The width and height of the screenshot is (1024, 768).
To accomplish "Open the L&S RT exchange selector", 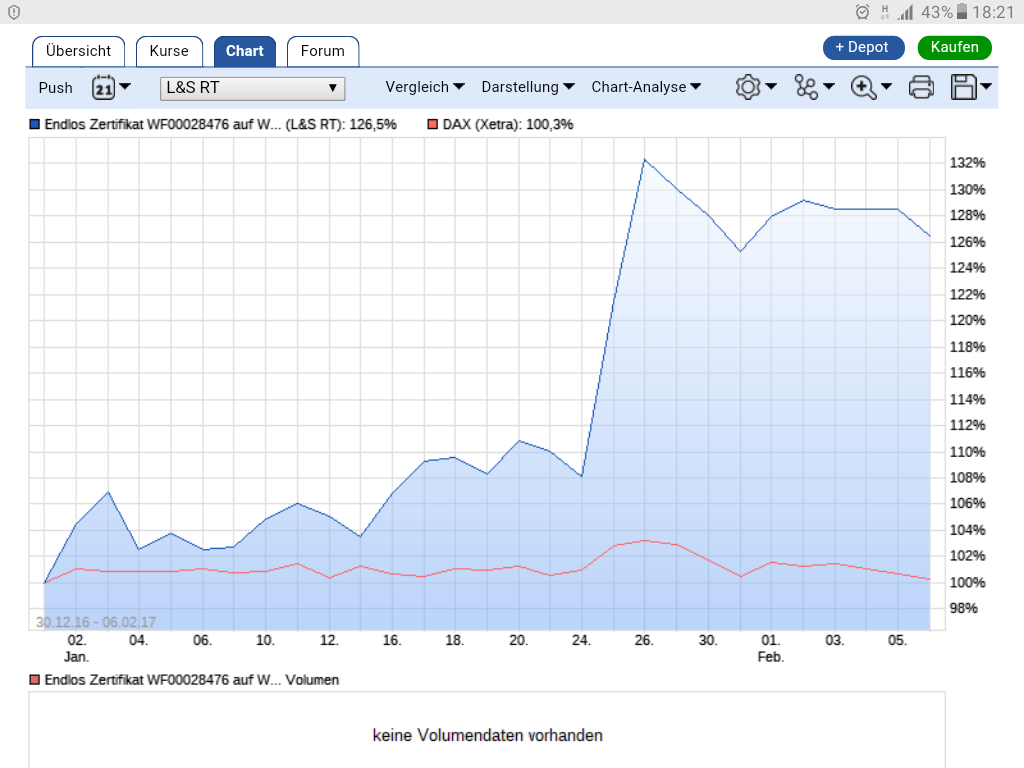I will tap(252, 88).
